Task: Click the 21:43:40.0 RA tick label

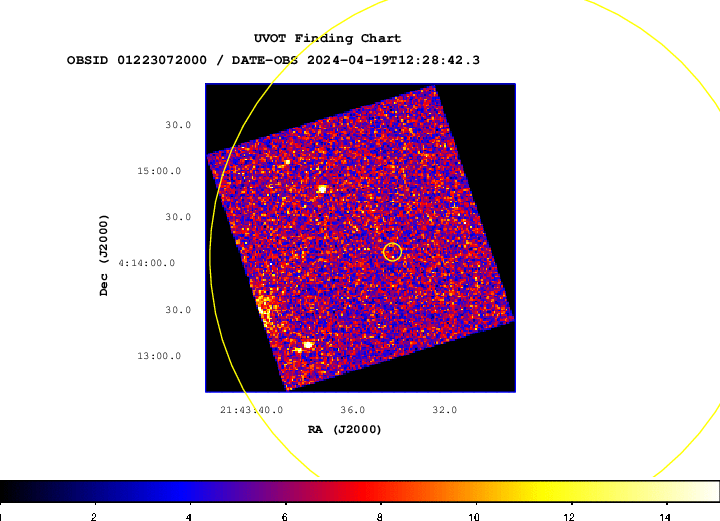Action: pyautogui.click(x=252, y=410)
